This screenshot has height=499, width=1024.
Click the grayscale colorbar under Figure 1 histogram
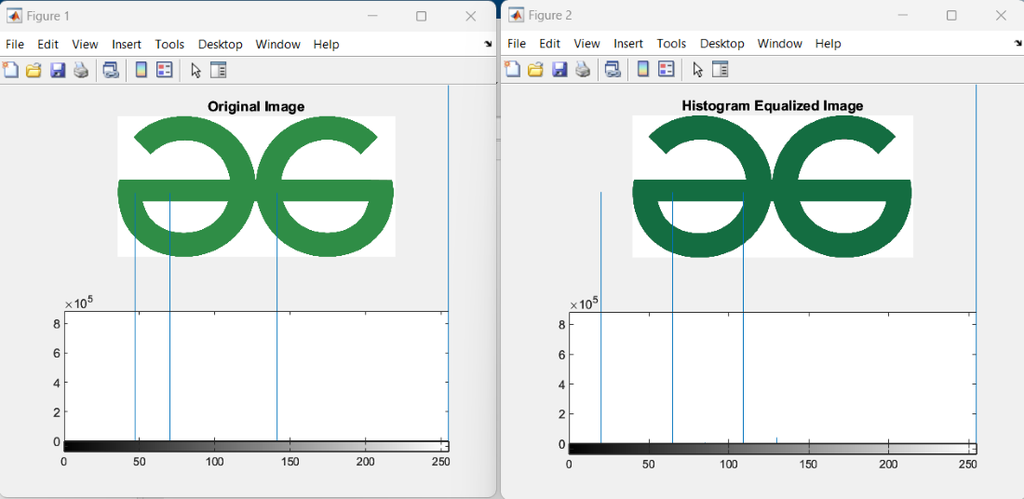(257, 447)
